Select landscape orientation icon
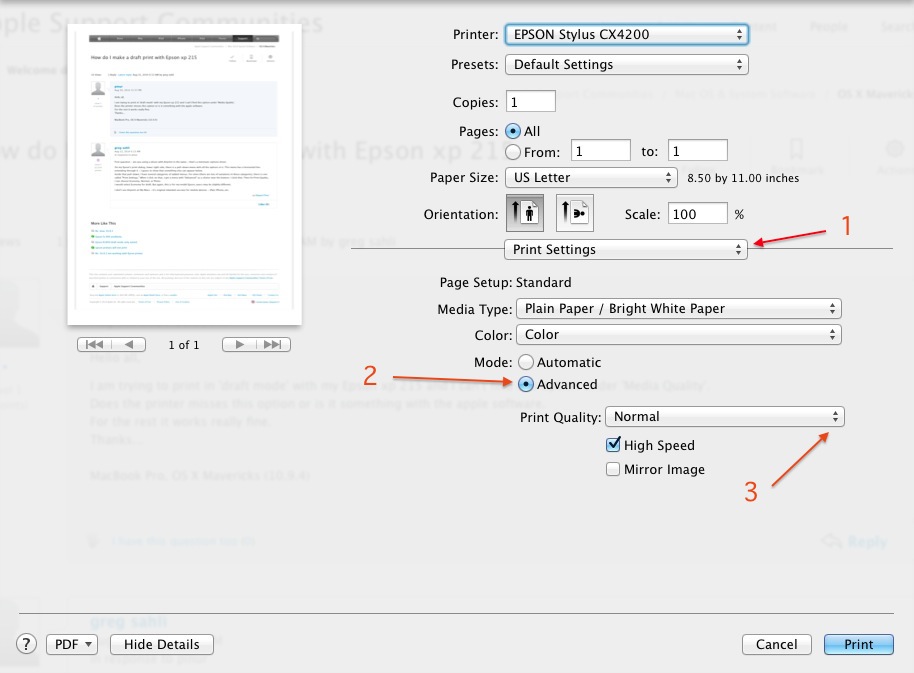Screen dimensions: 914x673 [575, 213]
